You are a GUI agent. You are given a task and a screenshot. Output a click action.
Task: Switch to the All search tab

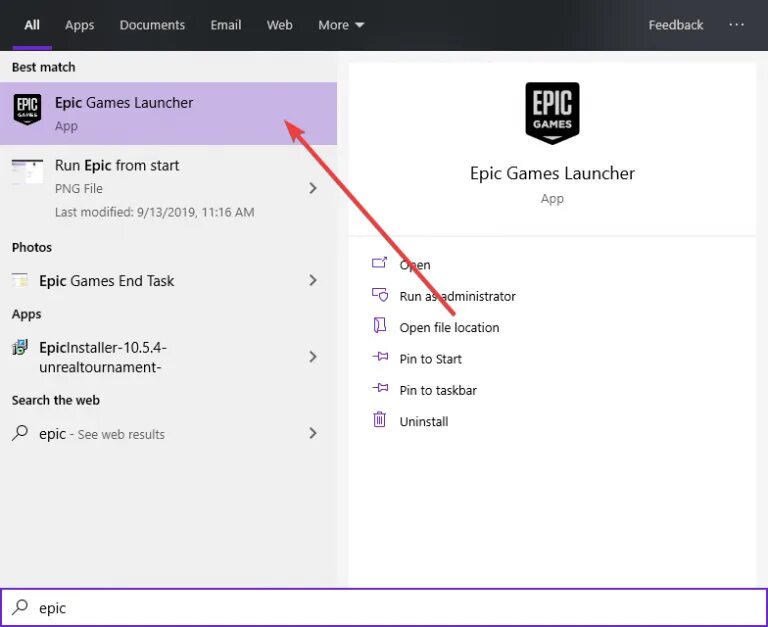[32, 25]
